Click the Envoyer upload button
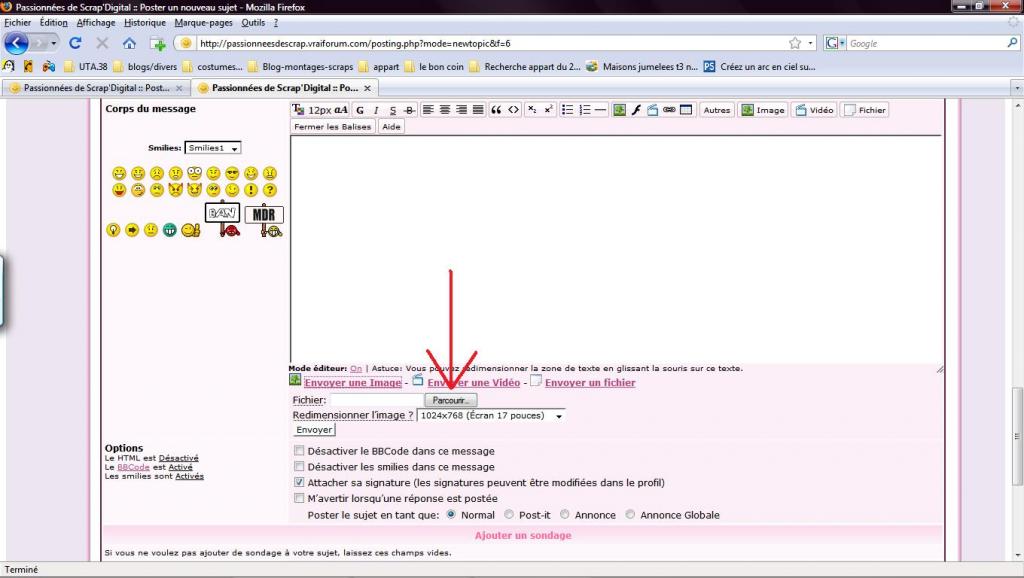This screenshot has width=1024, height=578. pos(314,430)
